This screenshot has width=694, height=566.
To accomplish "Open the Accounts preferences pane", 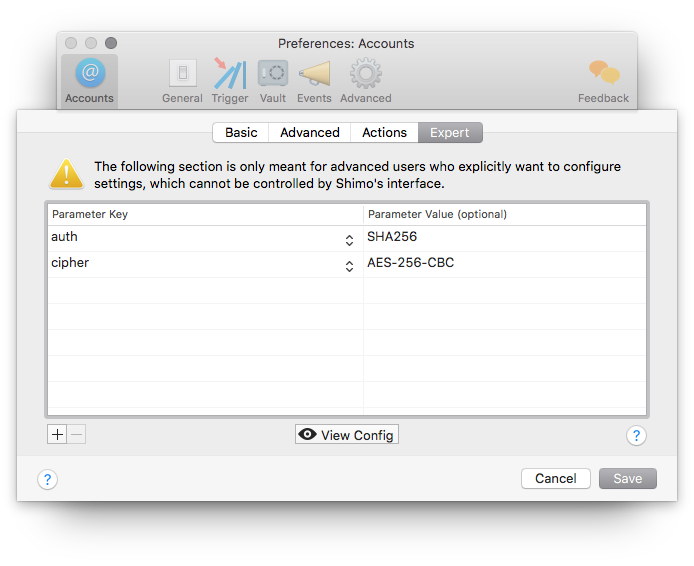I will coord(89,80).
